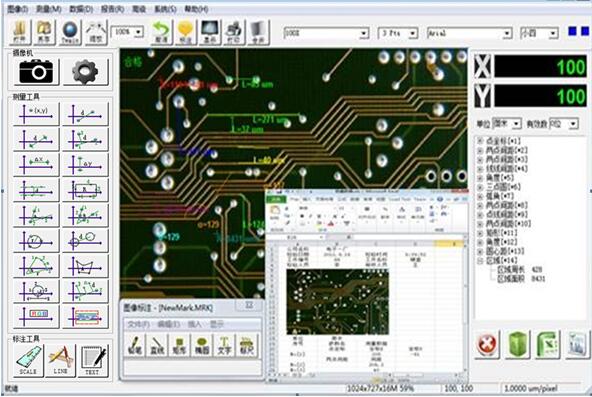Open the 测量(M) menu
This screenshot has height=397, width=592.
48,9
